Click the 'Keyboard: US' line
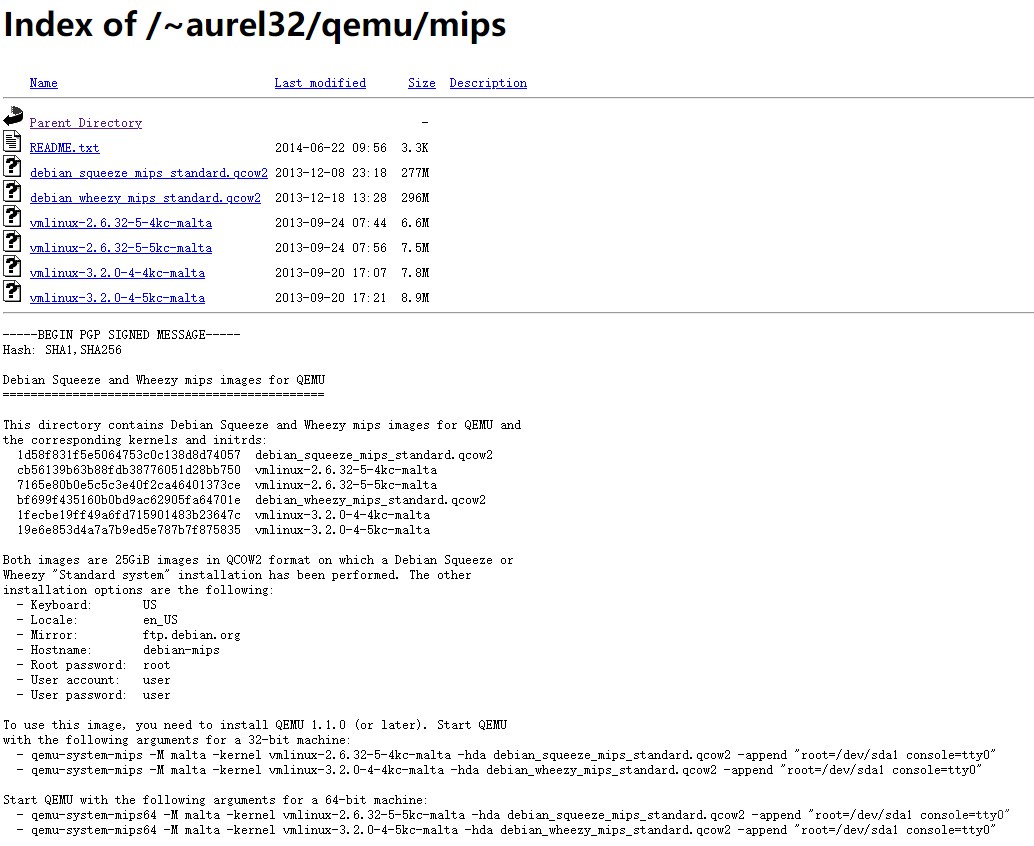Screen dimensions: 1034x846 87,605
